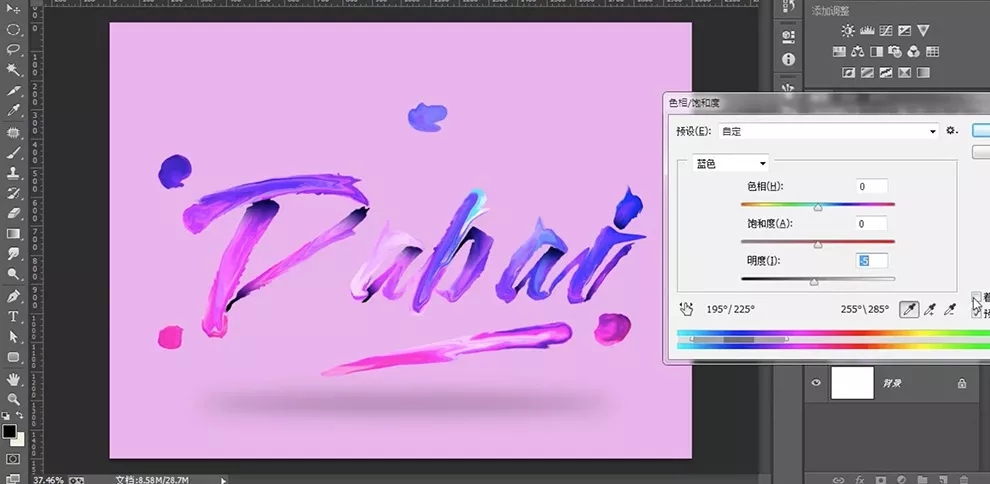Add a Levels adjustment
The image size is (990, 484).
pyautogui.click(x=866, y=30)
